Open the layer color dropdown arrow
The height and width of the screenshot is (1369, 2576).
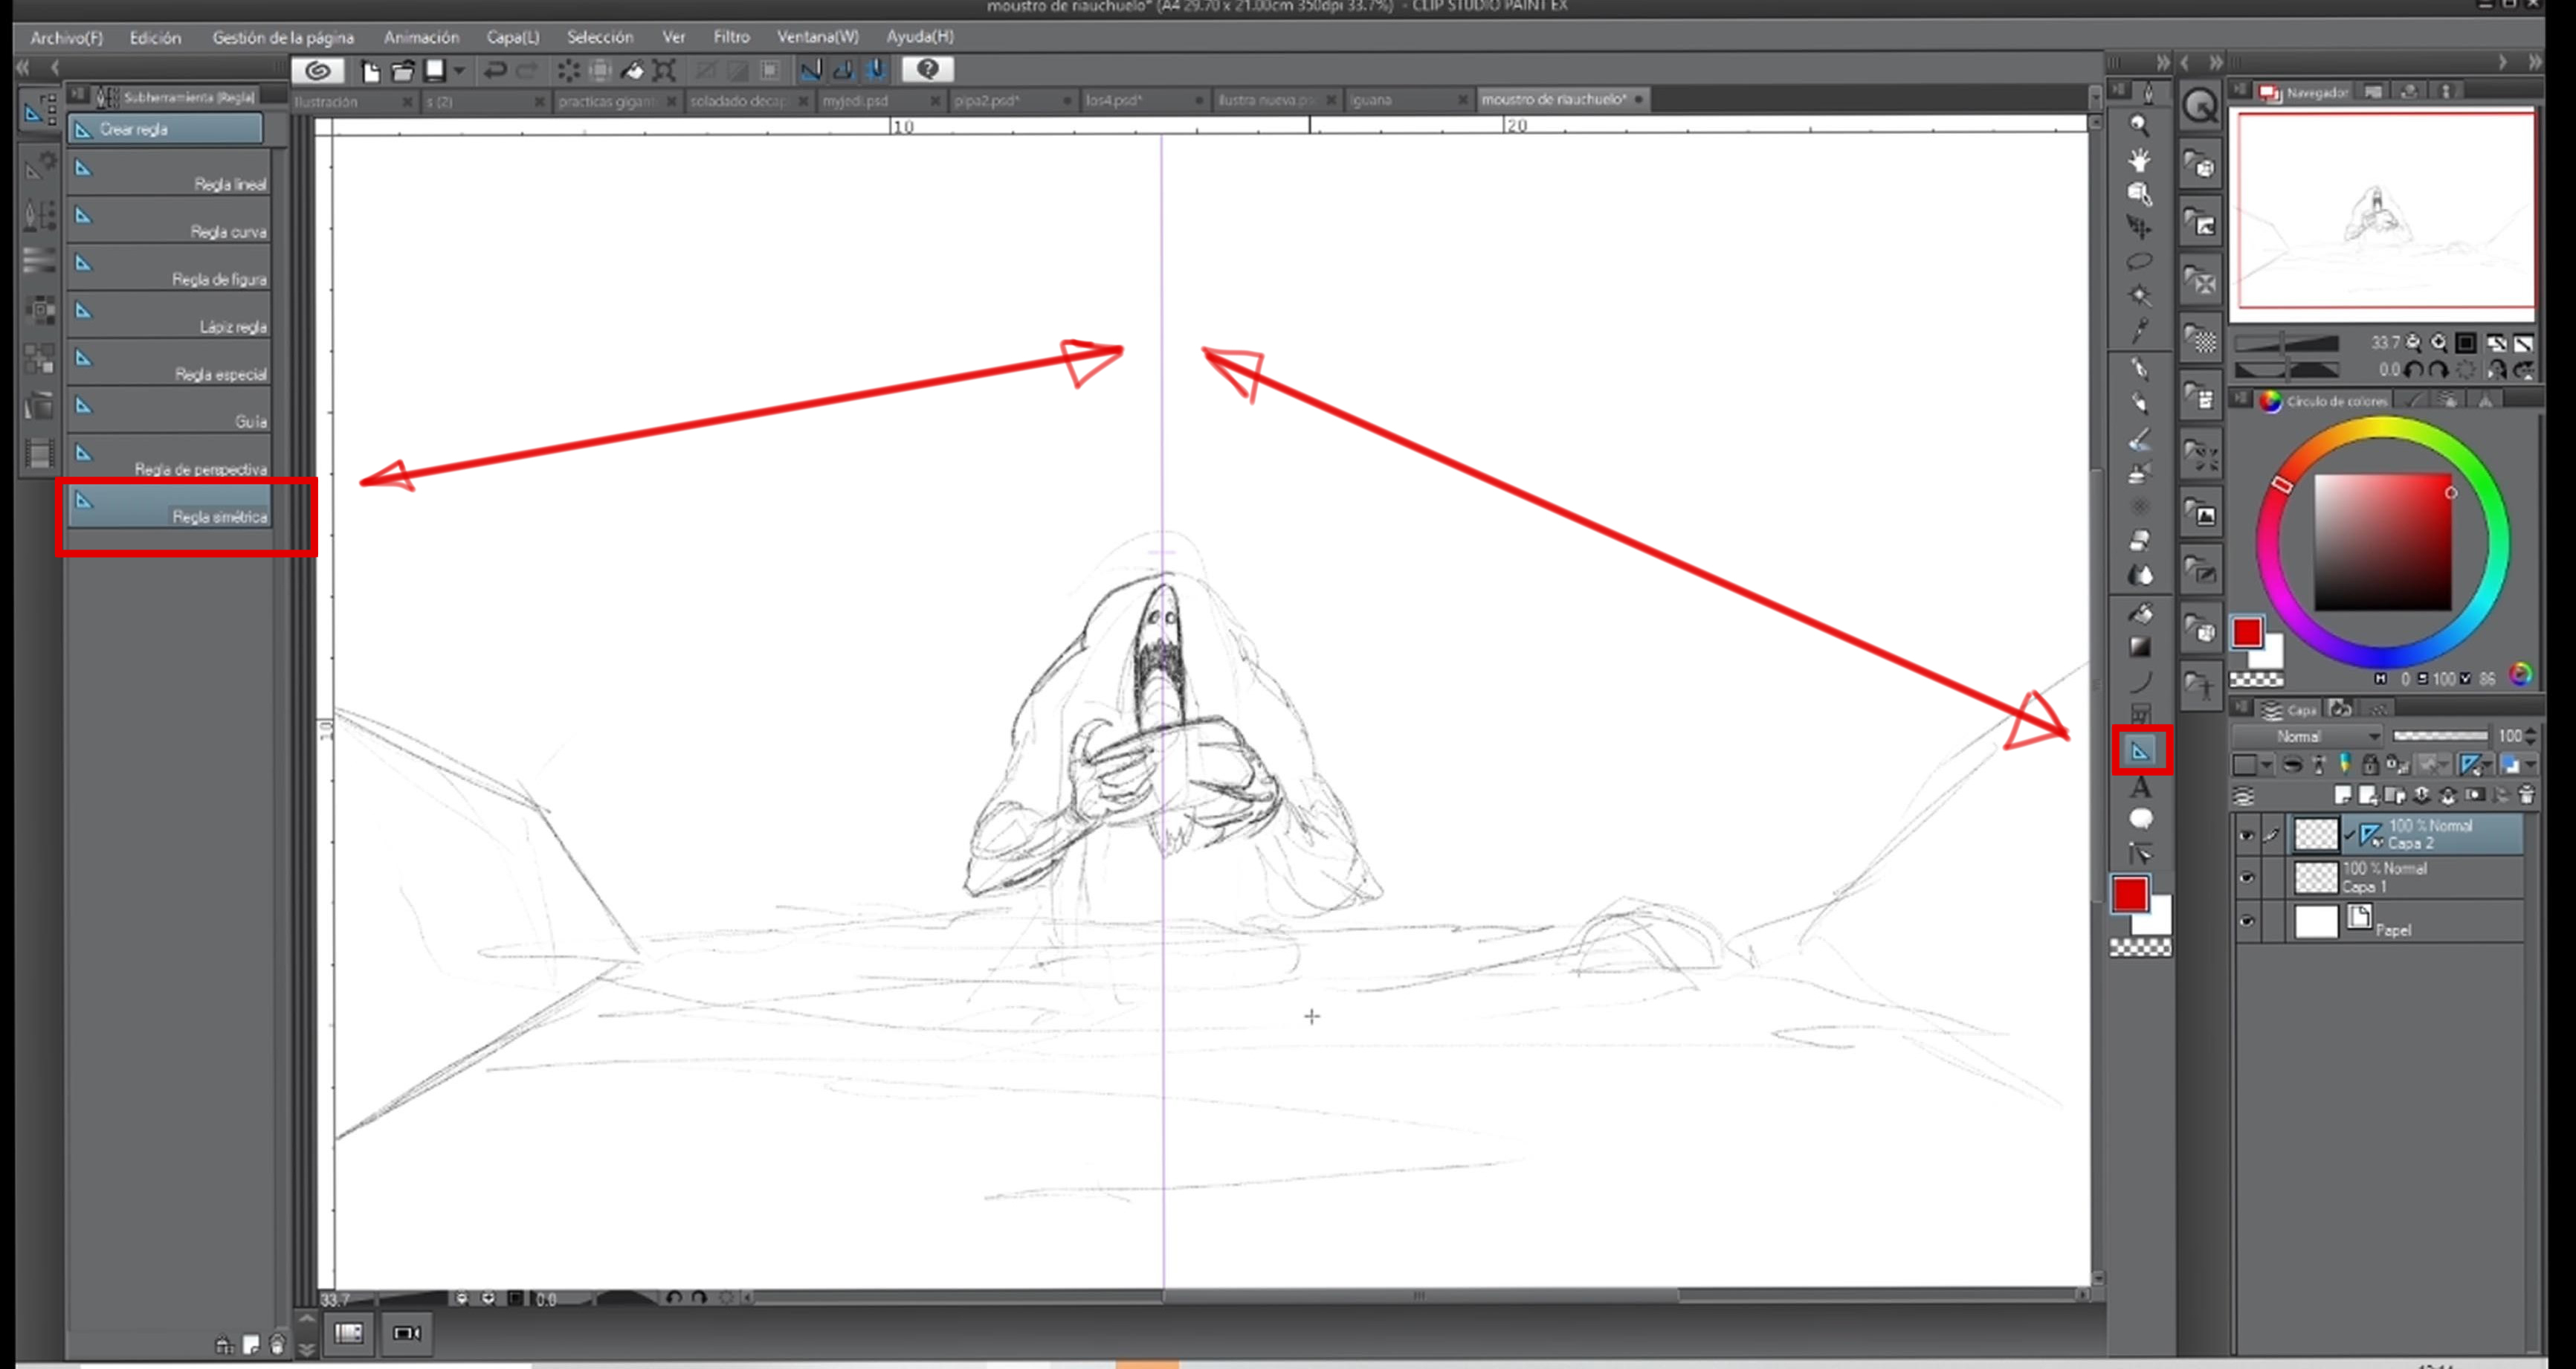pos(2266,766)
